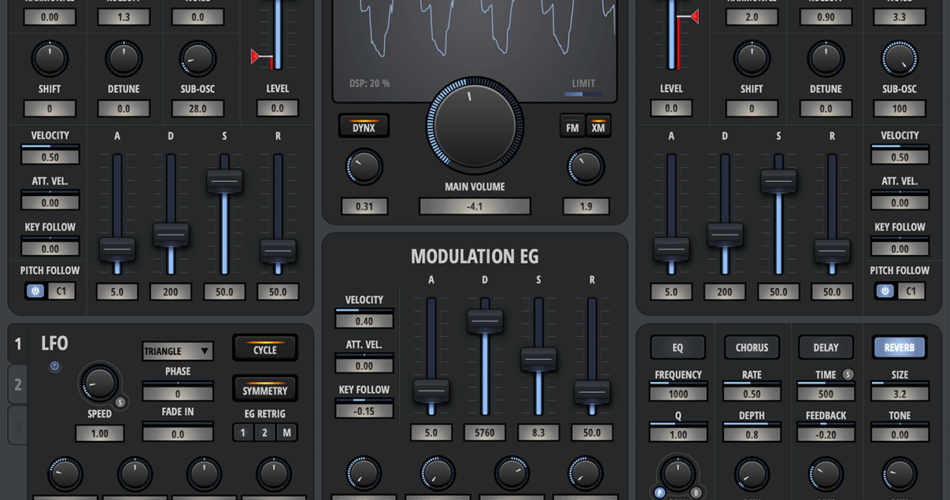Click the Main Volume knob
Image resolution: width=950 pixels, height=500 pixels.
[475, 126]
